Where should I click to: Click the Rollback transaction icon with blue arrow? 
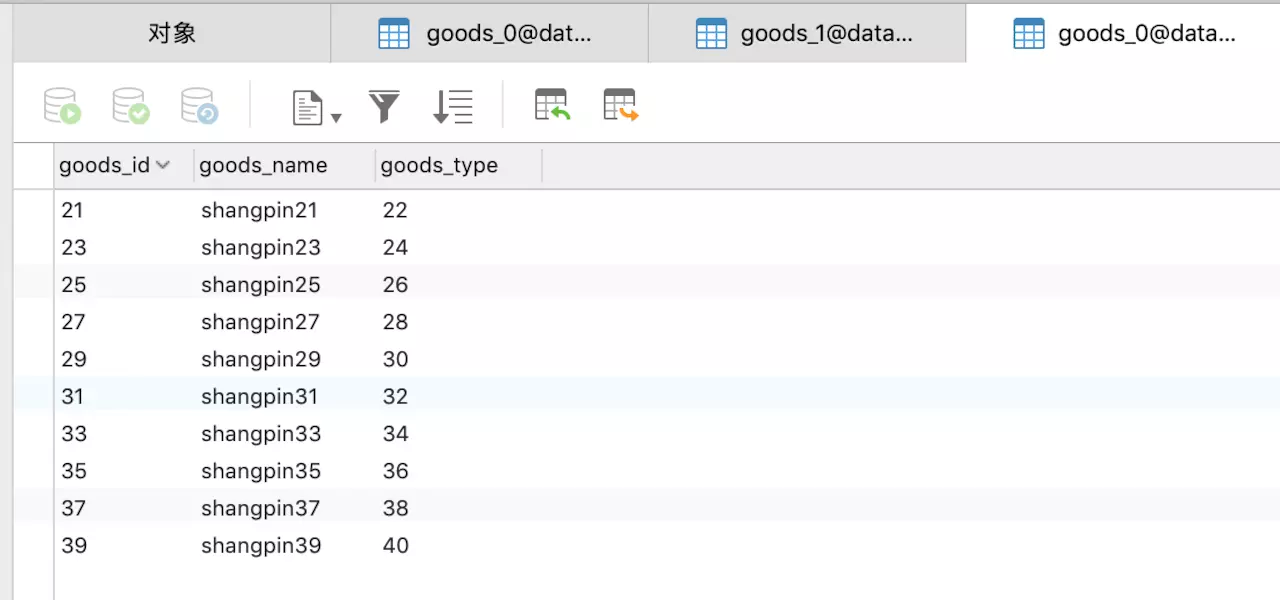[199, 106]
